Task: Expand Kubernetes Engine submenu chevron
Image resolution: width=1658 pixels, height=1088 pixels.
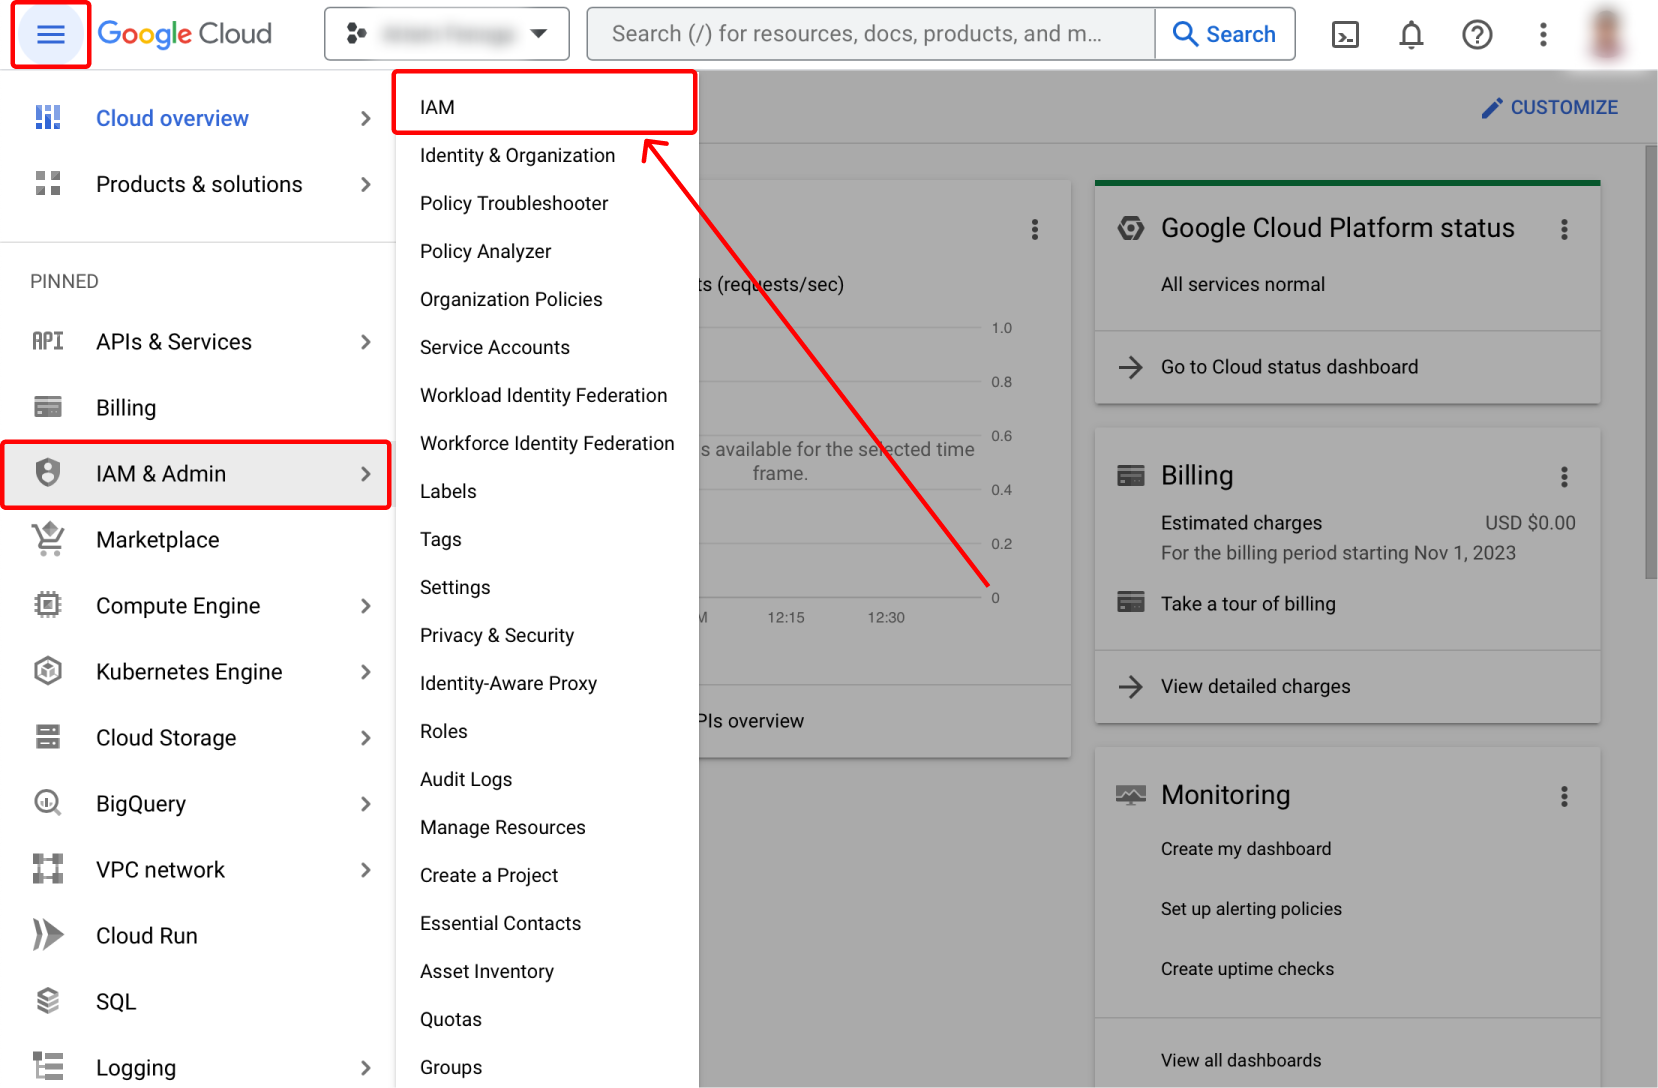Action: [366, 672]
